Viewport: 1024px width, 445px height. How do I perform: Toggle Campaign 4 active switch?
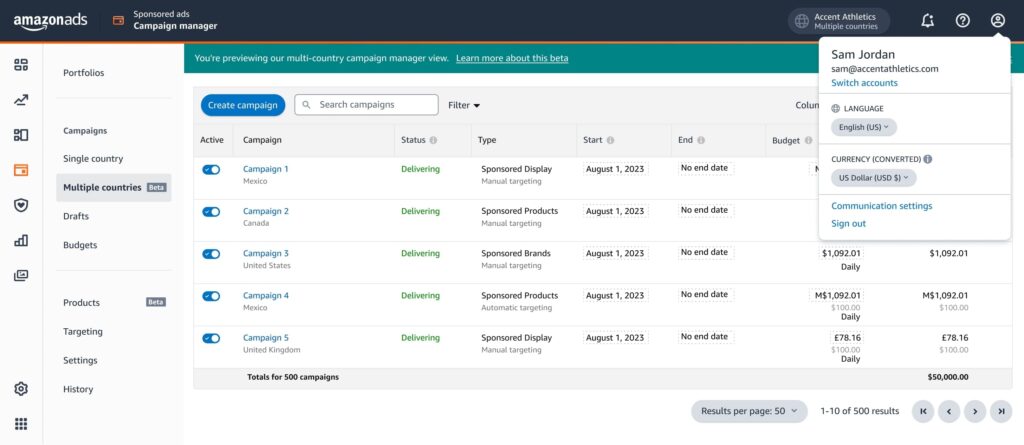coord(211,296)
